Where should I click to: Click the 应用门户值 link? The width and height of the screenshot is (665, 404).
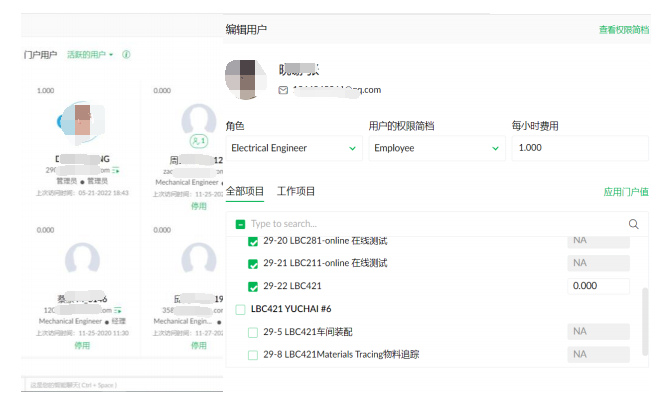[x=626, y=192]
